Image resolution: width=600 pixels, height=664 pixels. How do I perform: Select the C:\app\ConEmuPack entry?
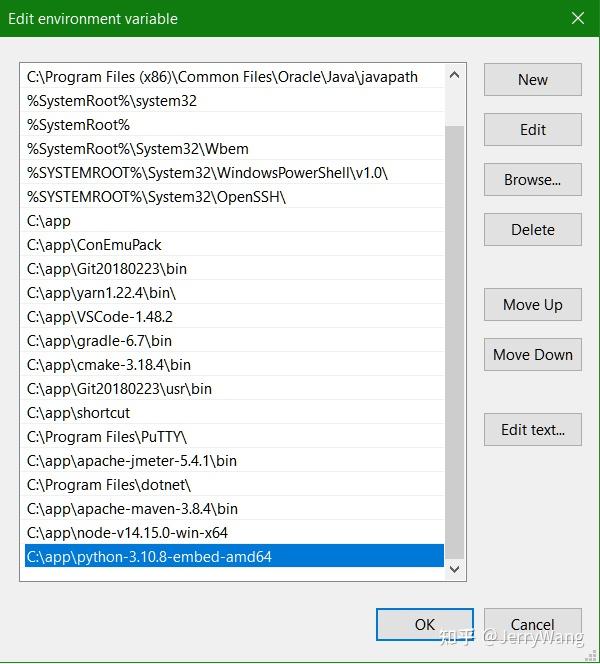coord(235,245)
